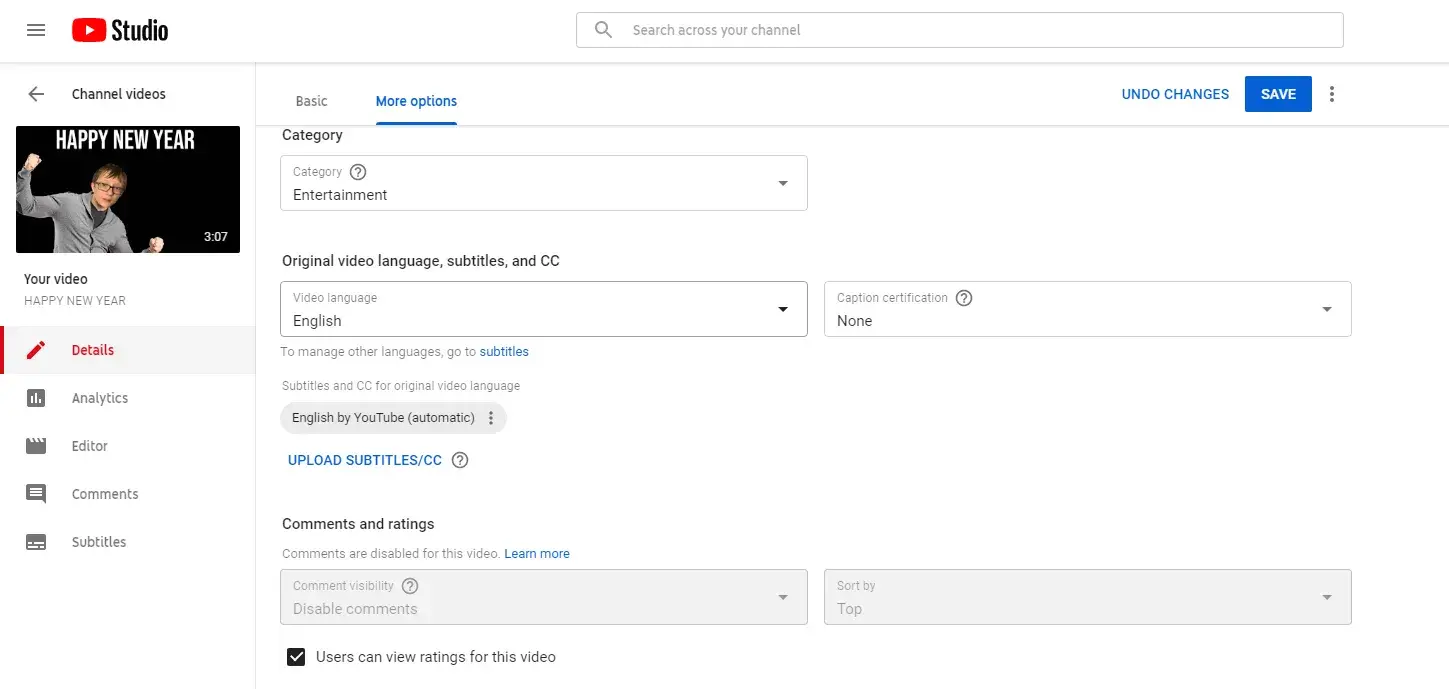1449x689 pixels.
Task: Expand the Caption certification dropdown
Action: coord(1326,309)
